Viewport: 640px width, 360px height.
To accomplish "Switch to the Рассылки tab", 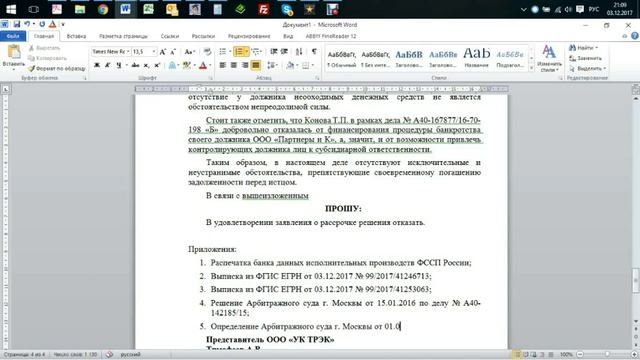I will (x=203, y=36).
